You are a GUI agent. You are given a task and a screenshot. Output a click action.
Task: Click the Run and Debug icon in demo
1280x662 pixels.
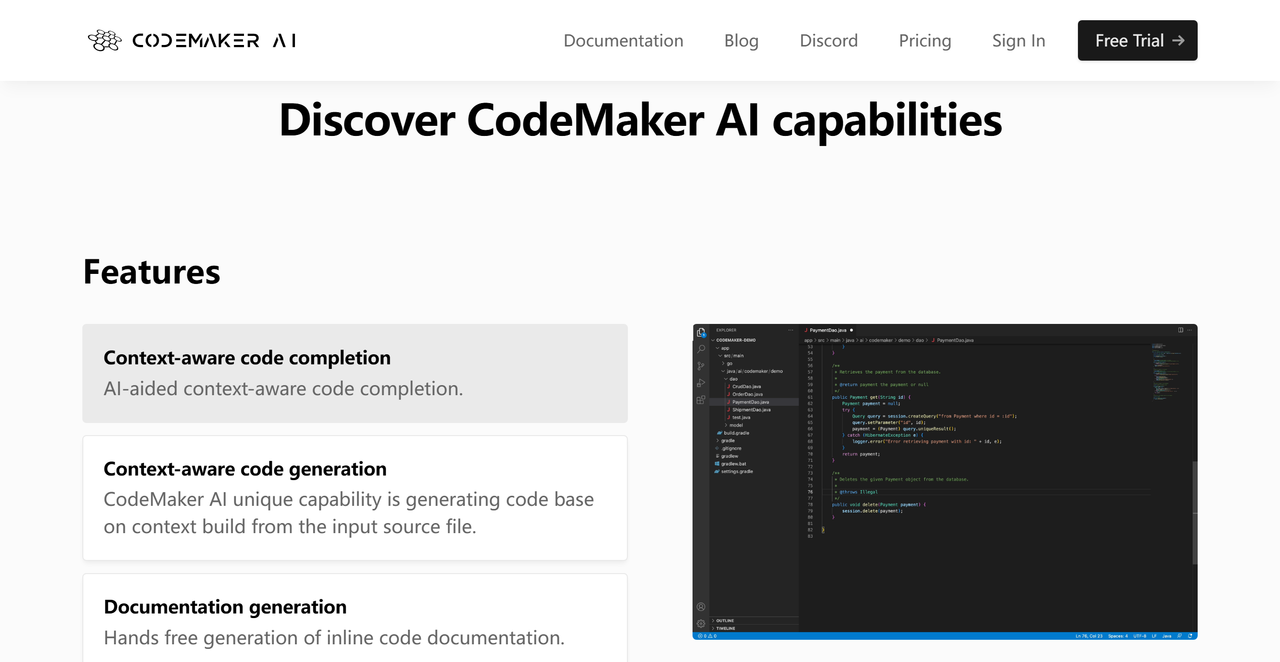[x=701, y=383]
